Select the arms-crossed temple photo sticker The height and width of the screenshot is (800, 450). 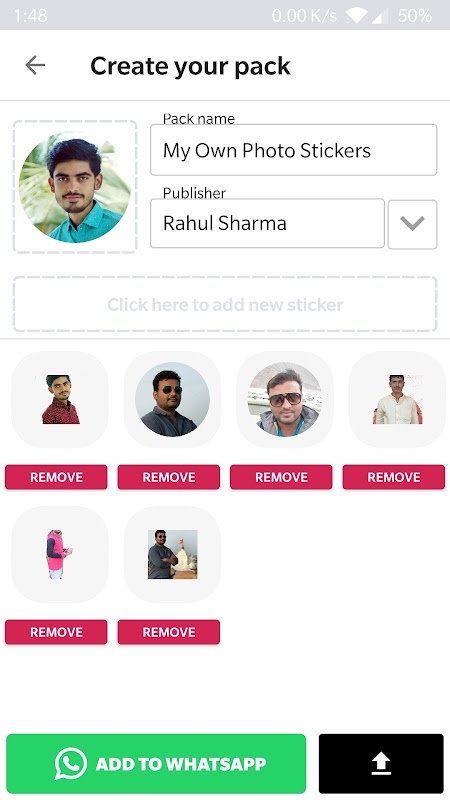click(172, 555)
